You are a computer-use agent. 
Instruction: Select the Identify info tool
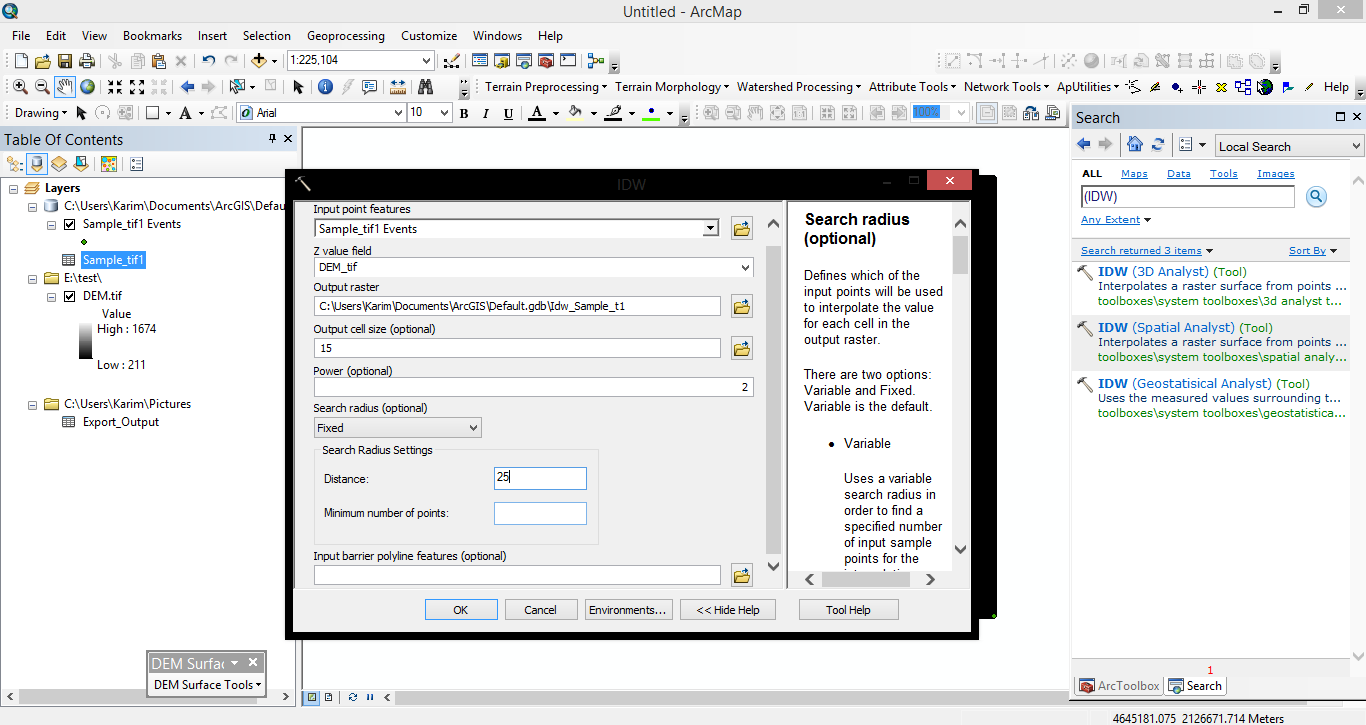click(x=325, y=87)
